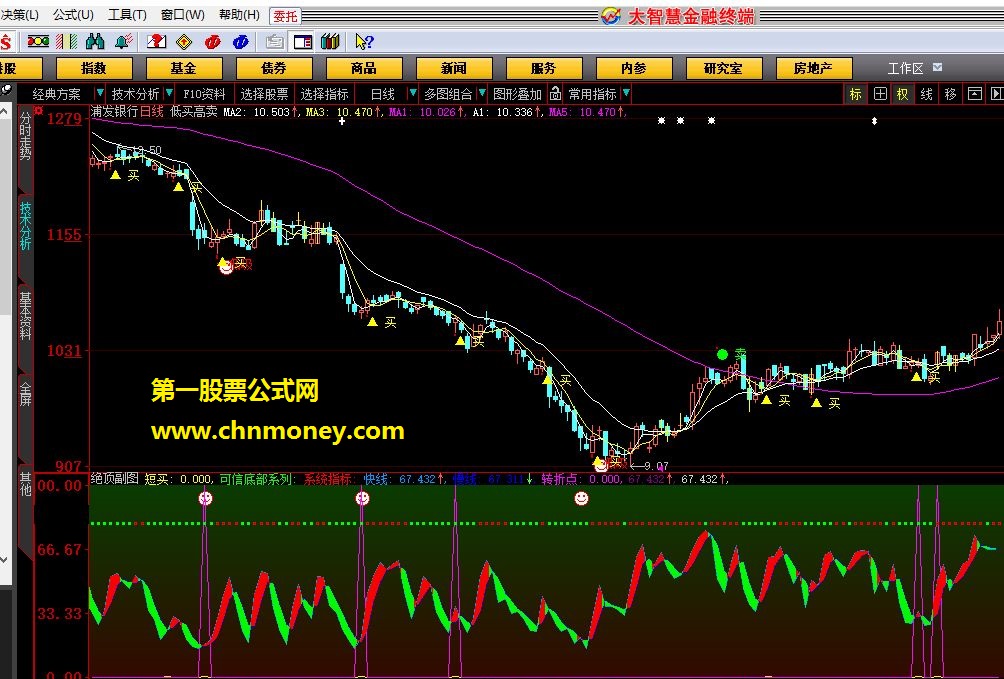Click the 基金 yellow button
1004x679 pixels.
(184, 69)
